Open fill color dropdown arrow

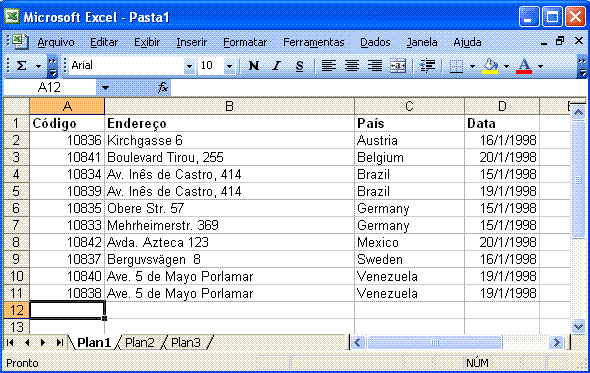tap(506, 66)
